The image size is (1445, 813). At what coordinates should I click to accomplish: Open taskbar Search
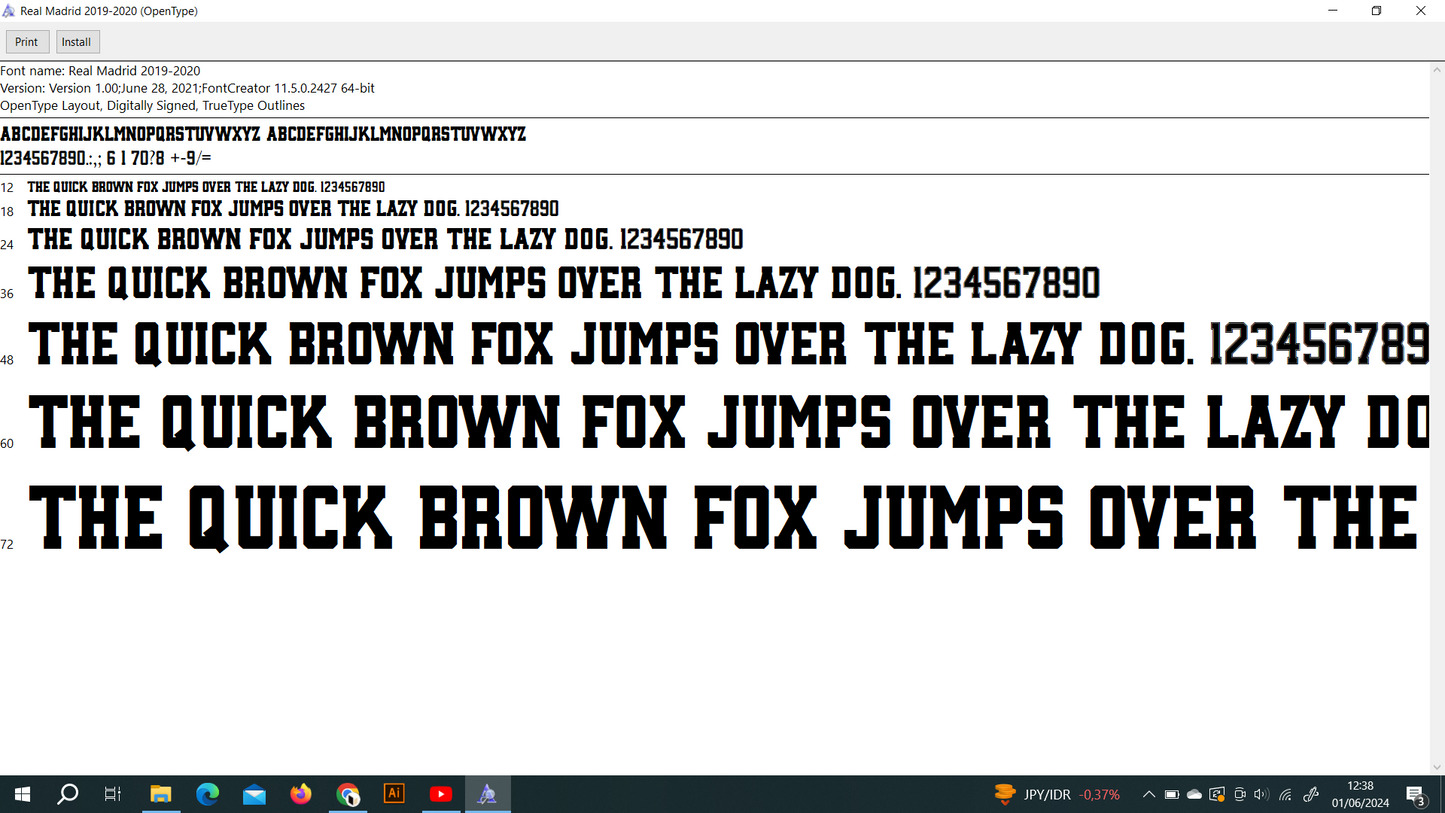(x=67, y=795)
